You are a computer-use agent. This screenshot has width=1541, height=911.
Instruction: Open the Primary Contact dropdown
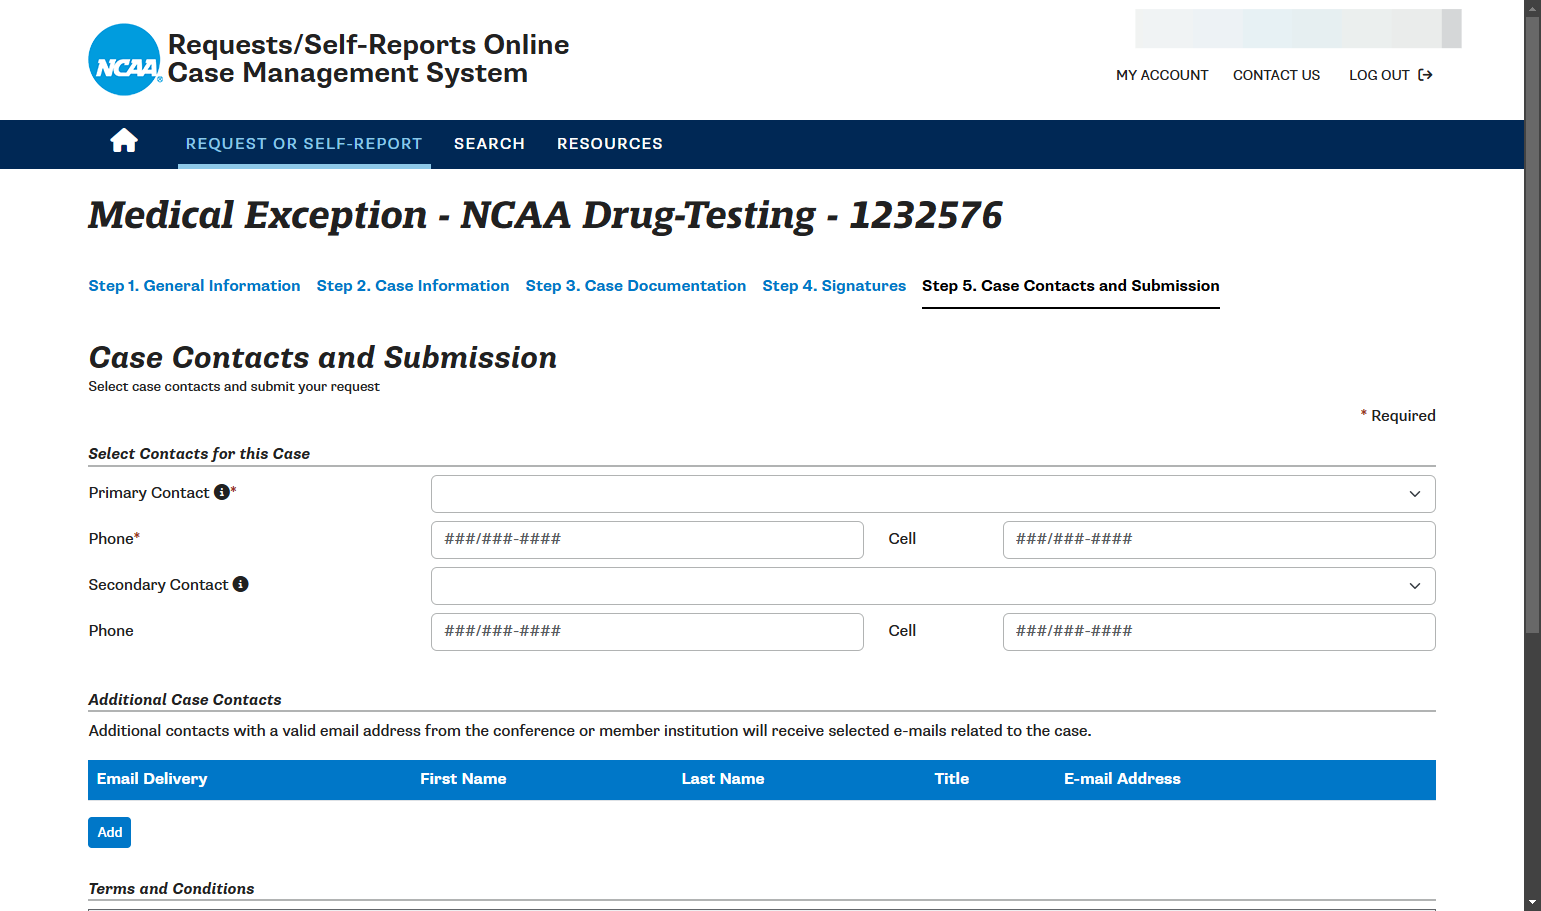pos(933,494)
